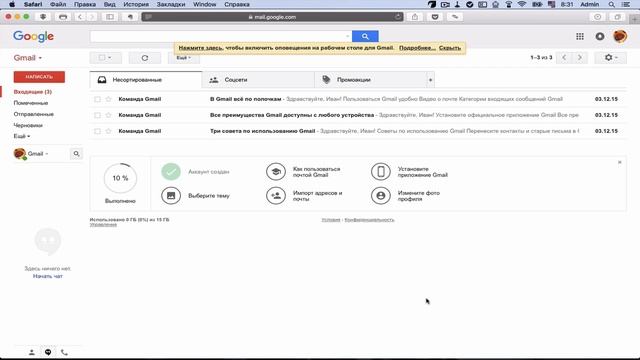The width and height of the screenshot is (640, 360).
Task: Click the 'Выберите тему' picture icon
Action: point(171,196)
